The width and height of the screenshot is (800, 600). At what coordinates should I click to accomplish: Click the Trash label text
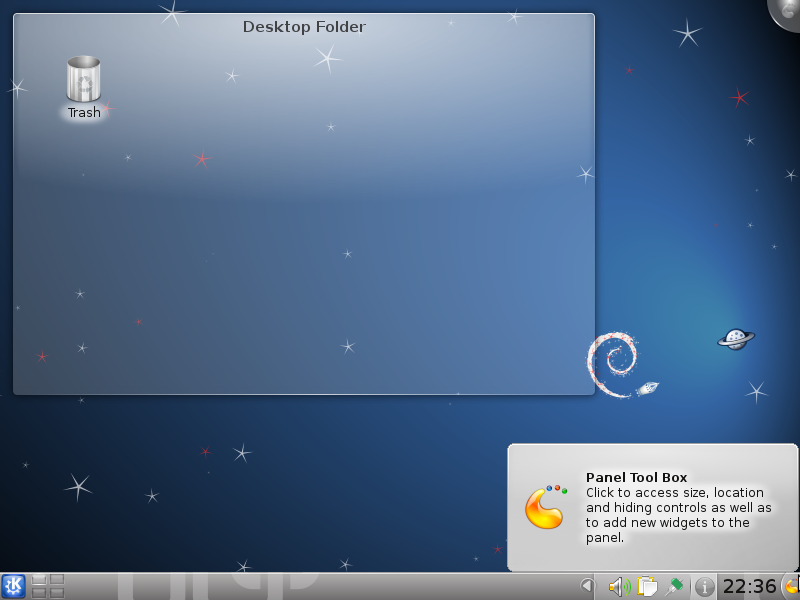click(x=84, y=112)
